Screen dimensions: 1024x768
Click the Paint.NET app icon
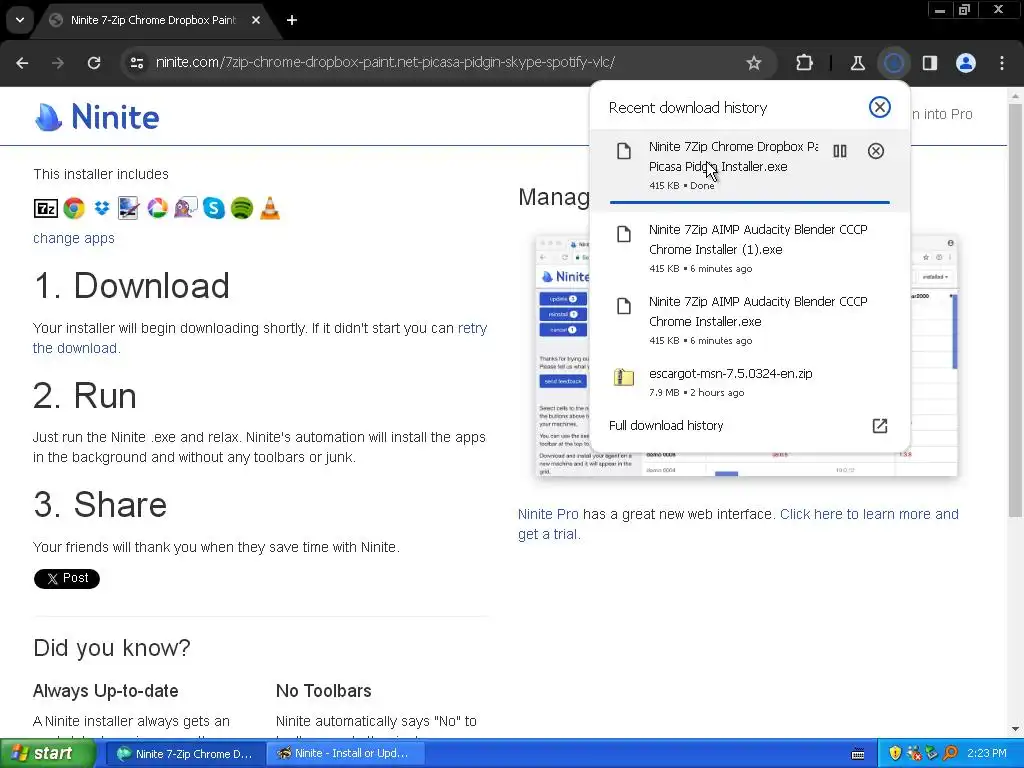[x=129, y=208]
